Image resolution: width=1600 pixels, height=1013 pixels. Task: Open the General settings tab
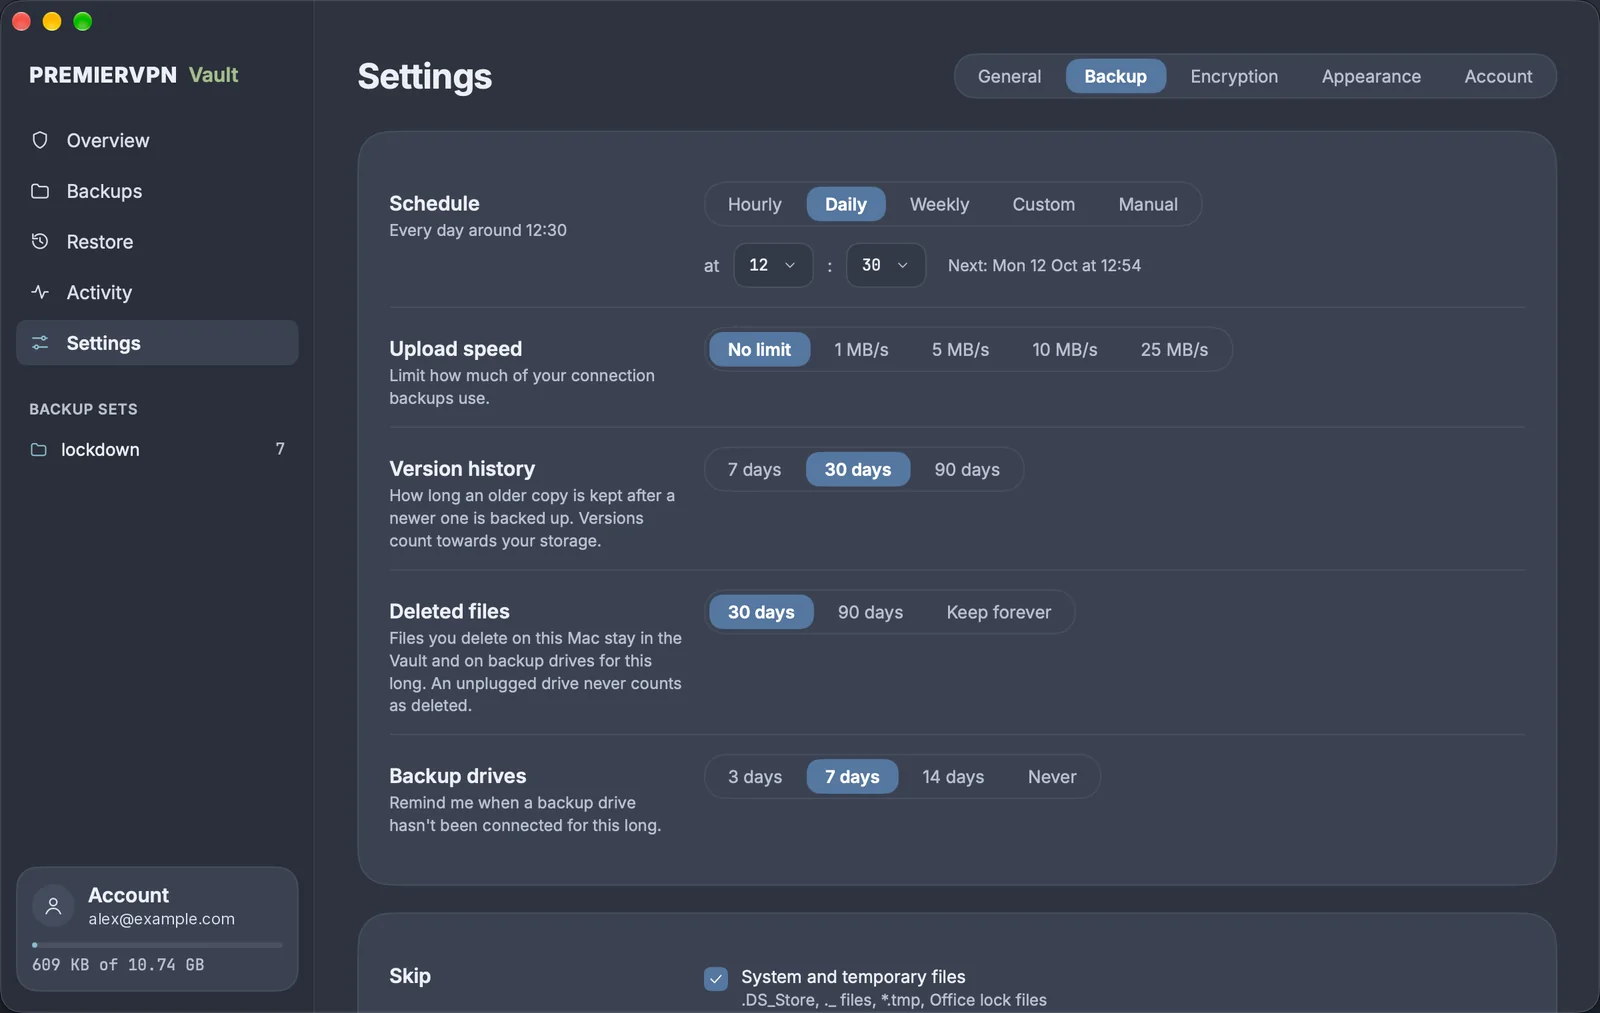click(1009, 76)
